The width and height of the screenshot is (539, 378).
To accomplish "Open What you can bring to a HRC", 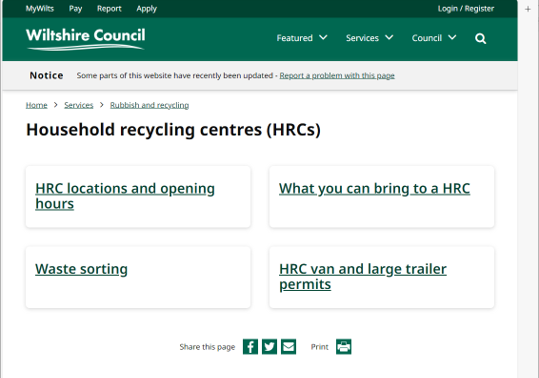I will (374, 189).
